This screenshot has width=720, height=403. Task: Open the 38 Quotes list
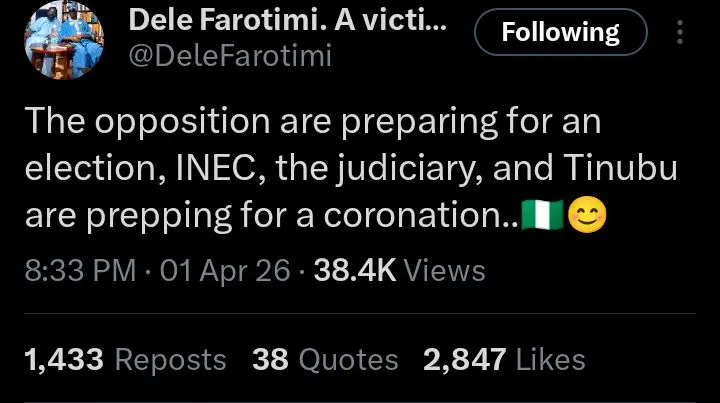click(x=326, y=359)
